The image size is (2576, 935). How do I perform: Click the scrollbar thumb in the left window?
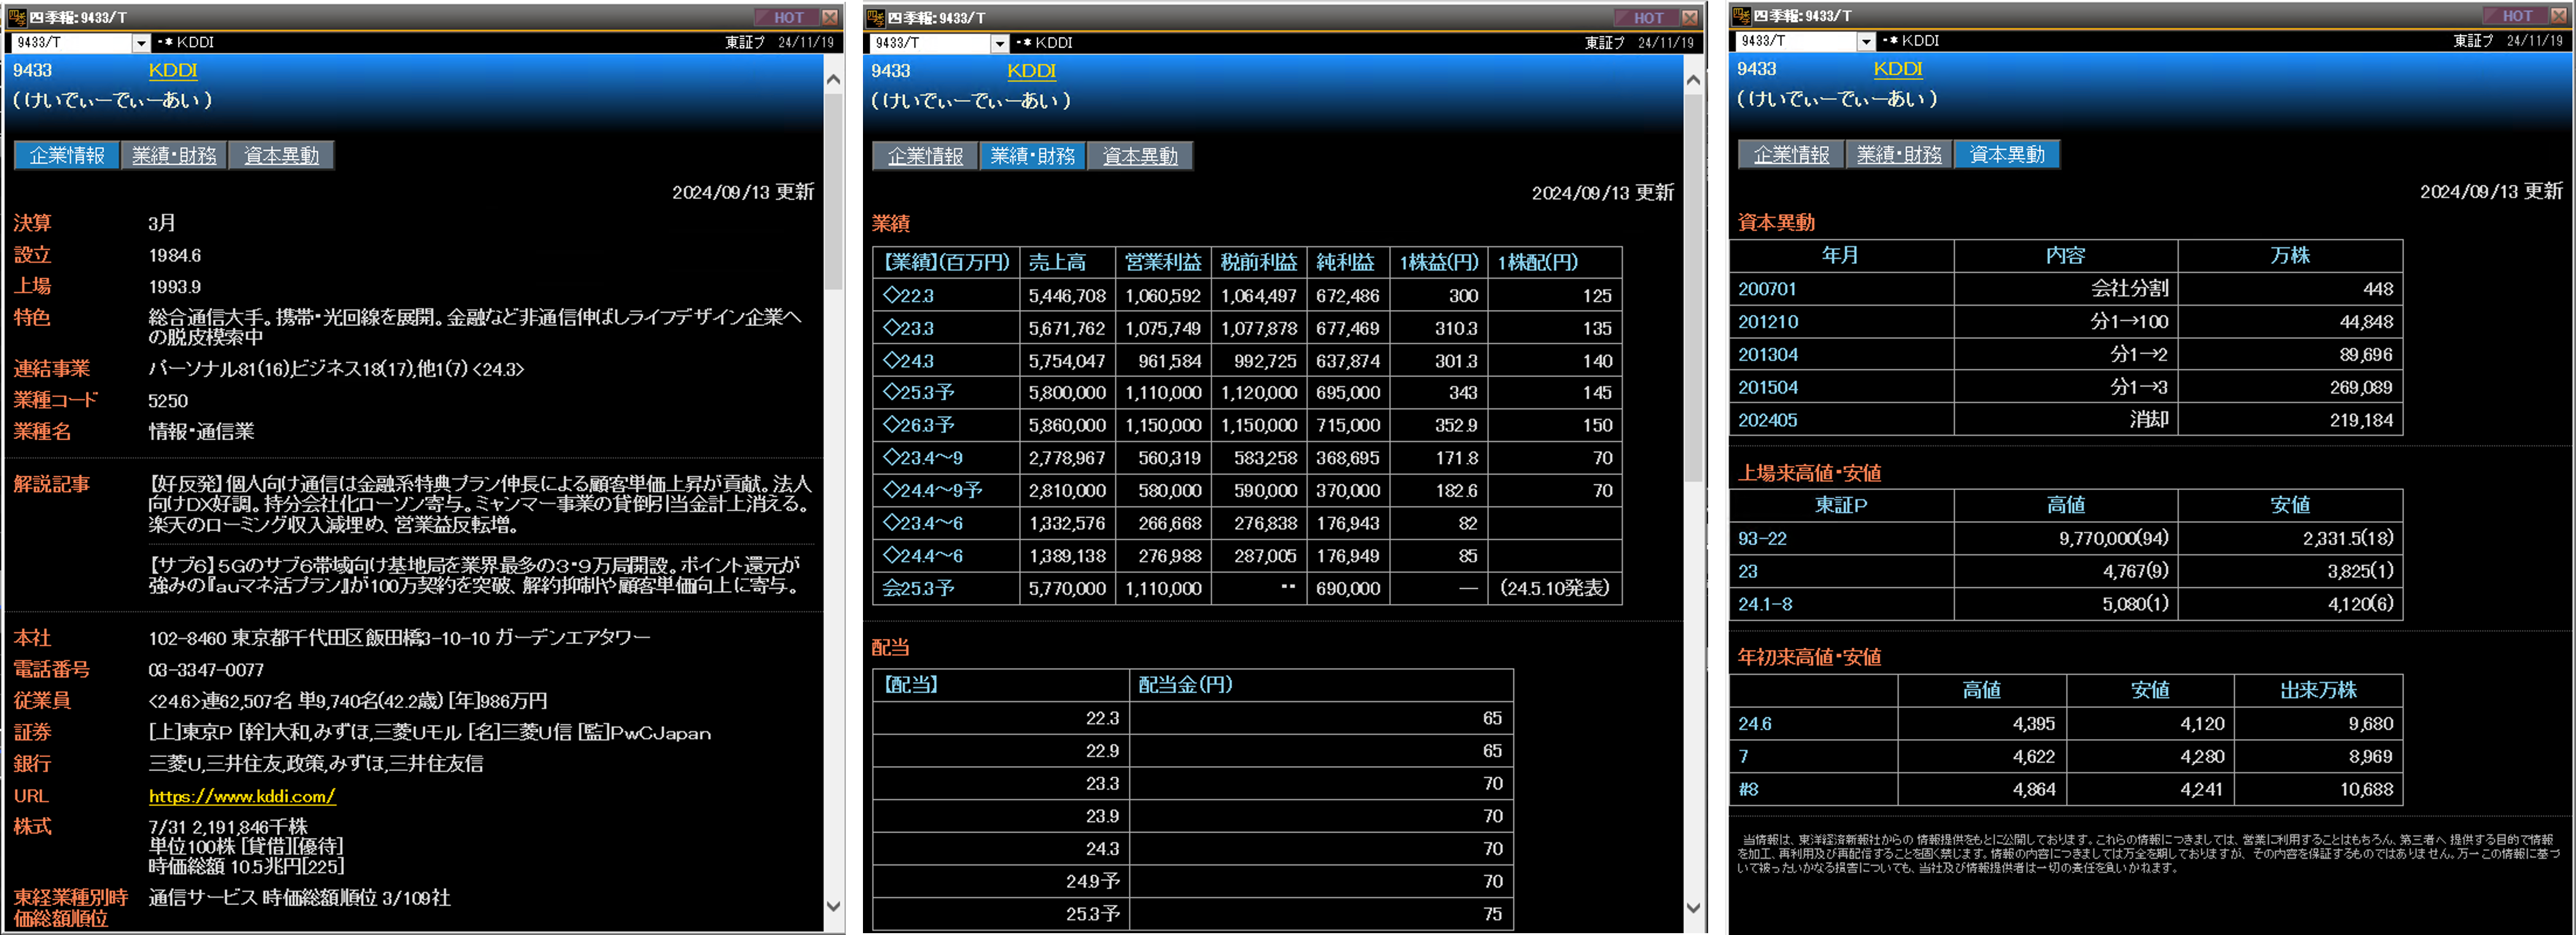pyautogui.click(x=833, y=192)
